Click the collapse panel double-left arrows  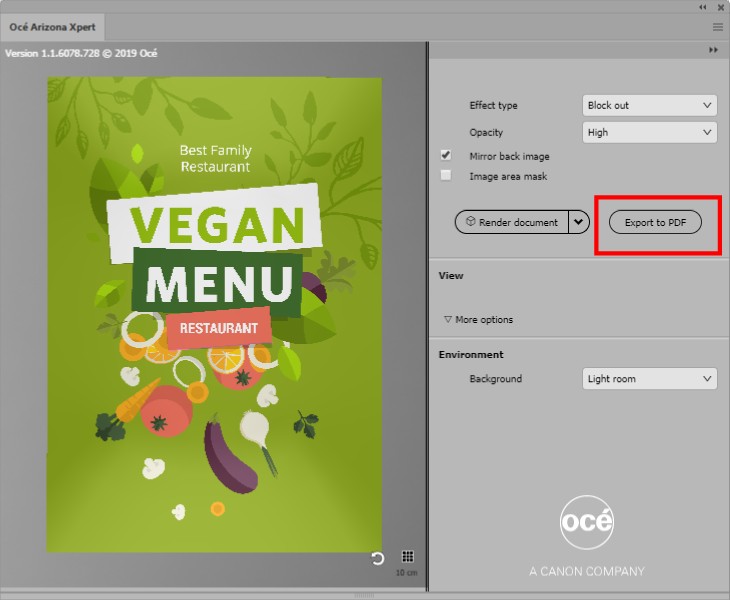point(703,7)
